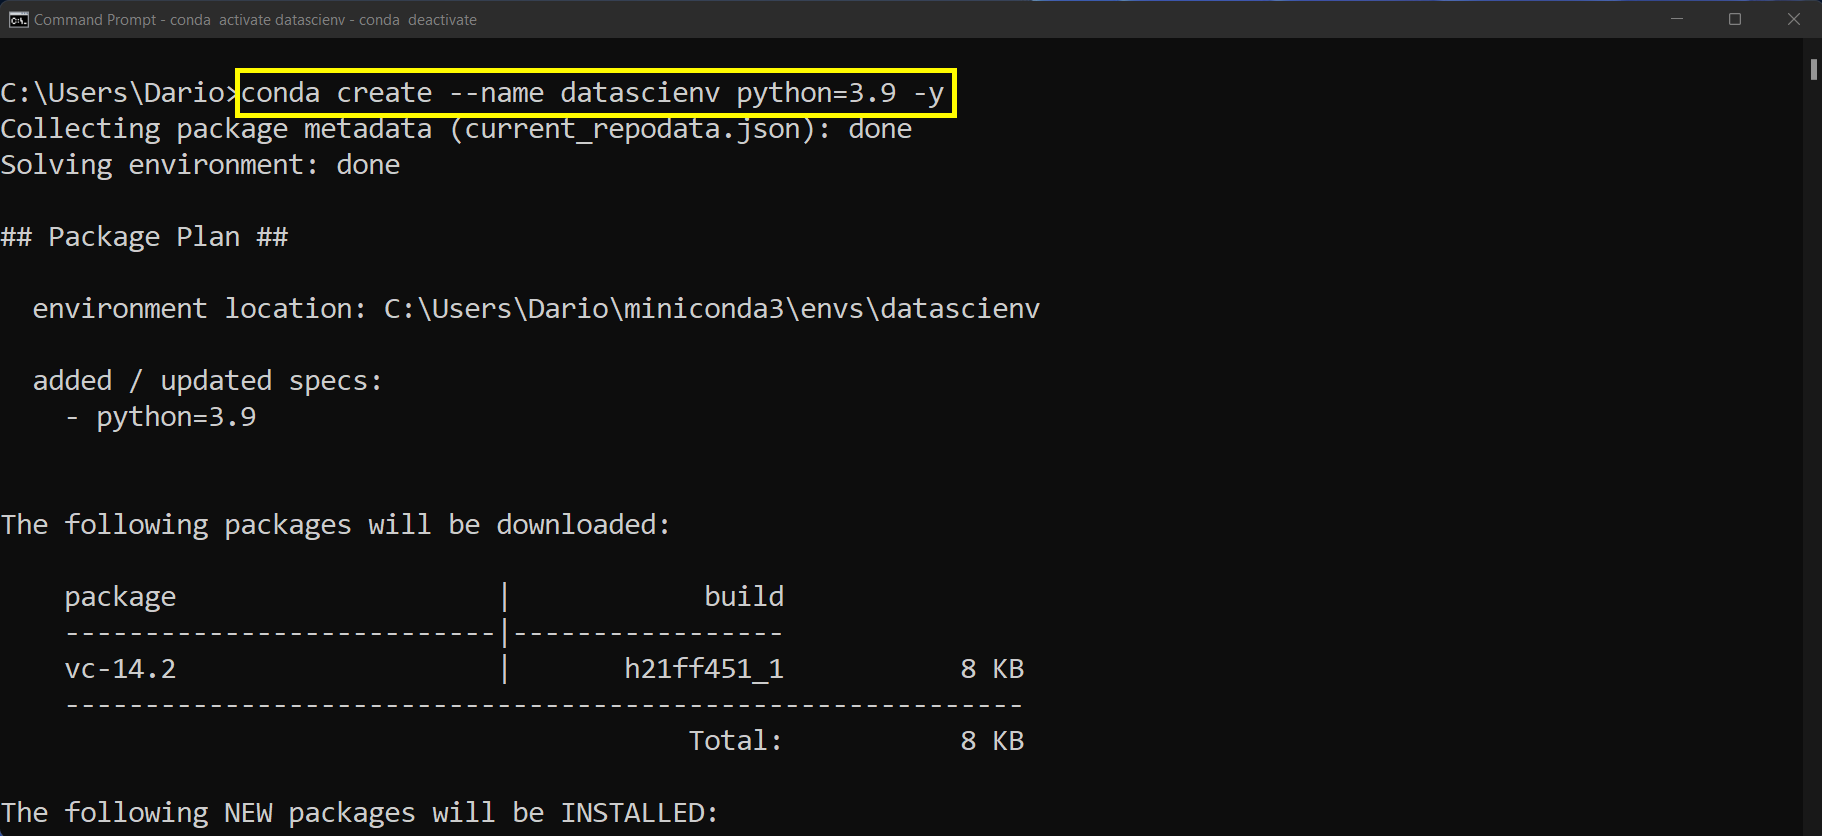The image size is (1822, 836).
Task: Click the "## Package Plan ##" heading
Action: coord(144,237)
